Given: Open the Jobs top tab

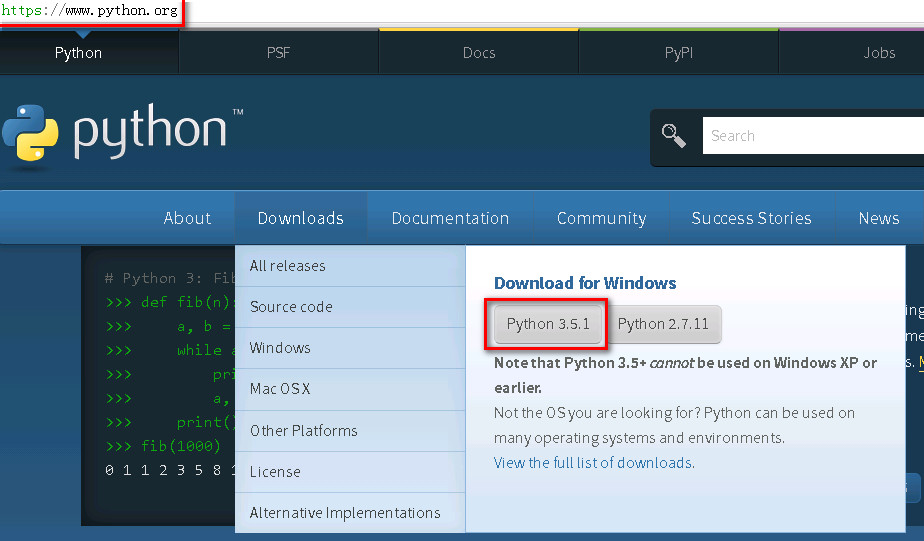Looking at the screenshot, I should pos(879,53).
